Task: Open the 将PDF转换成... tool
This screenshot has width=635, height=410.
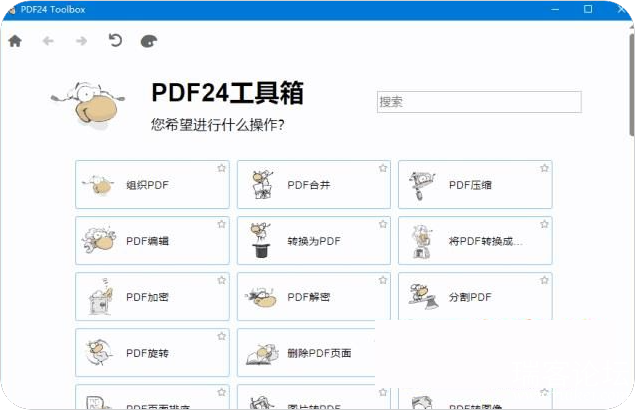Action: 475,240
